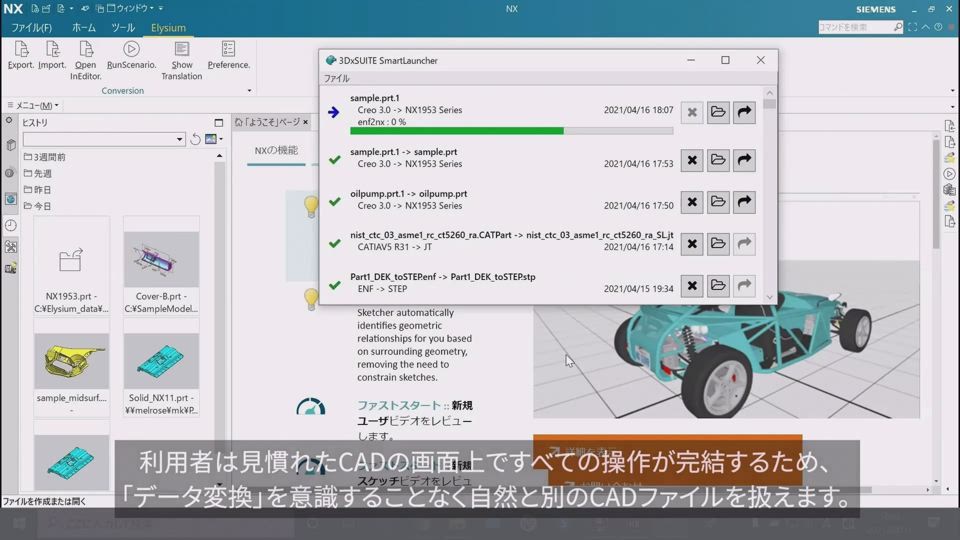Screen dimensions: 960x540
Task: Click the command search input field
Action: pos(855,27)
